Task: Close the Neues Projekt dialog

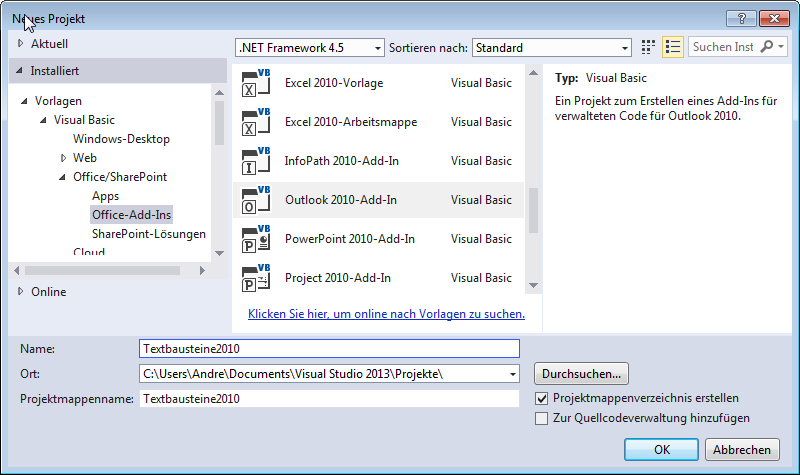Action: coord(774,19)
